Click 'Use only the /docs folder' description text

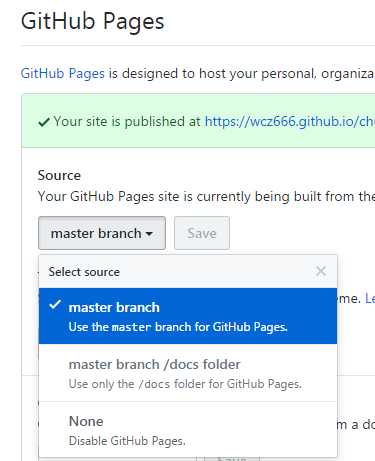tap(185, 384)
